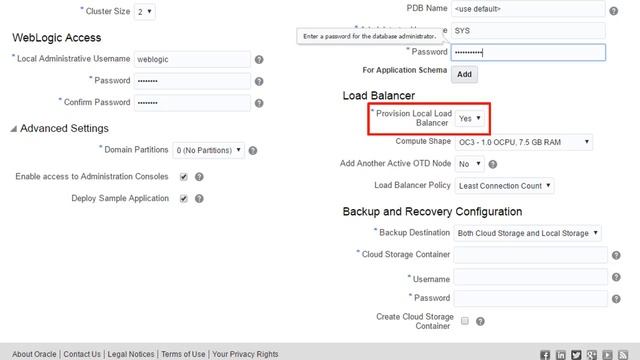The height and width of the screenshot is (360, 640).
Task: Collapse the Advanced Settings section
Action: [14, 129]
